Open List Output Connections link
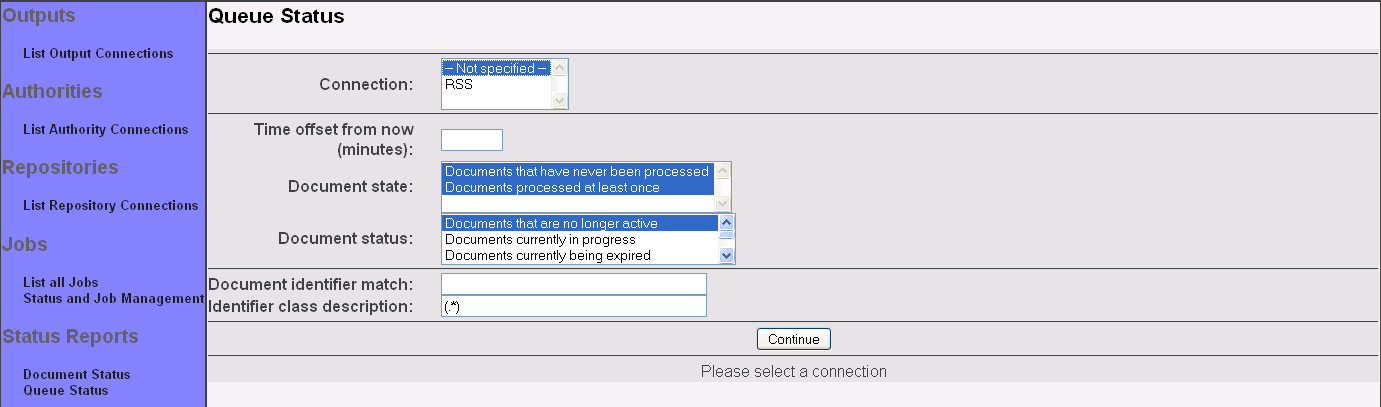This screenshot has height=407, width=1381. tap(97, 53)
